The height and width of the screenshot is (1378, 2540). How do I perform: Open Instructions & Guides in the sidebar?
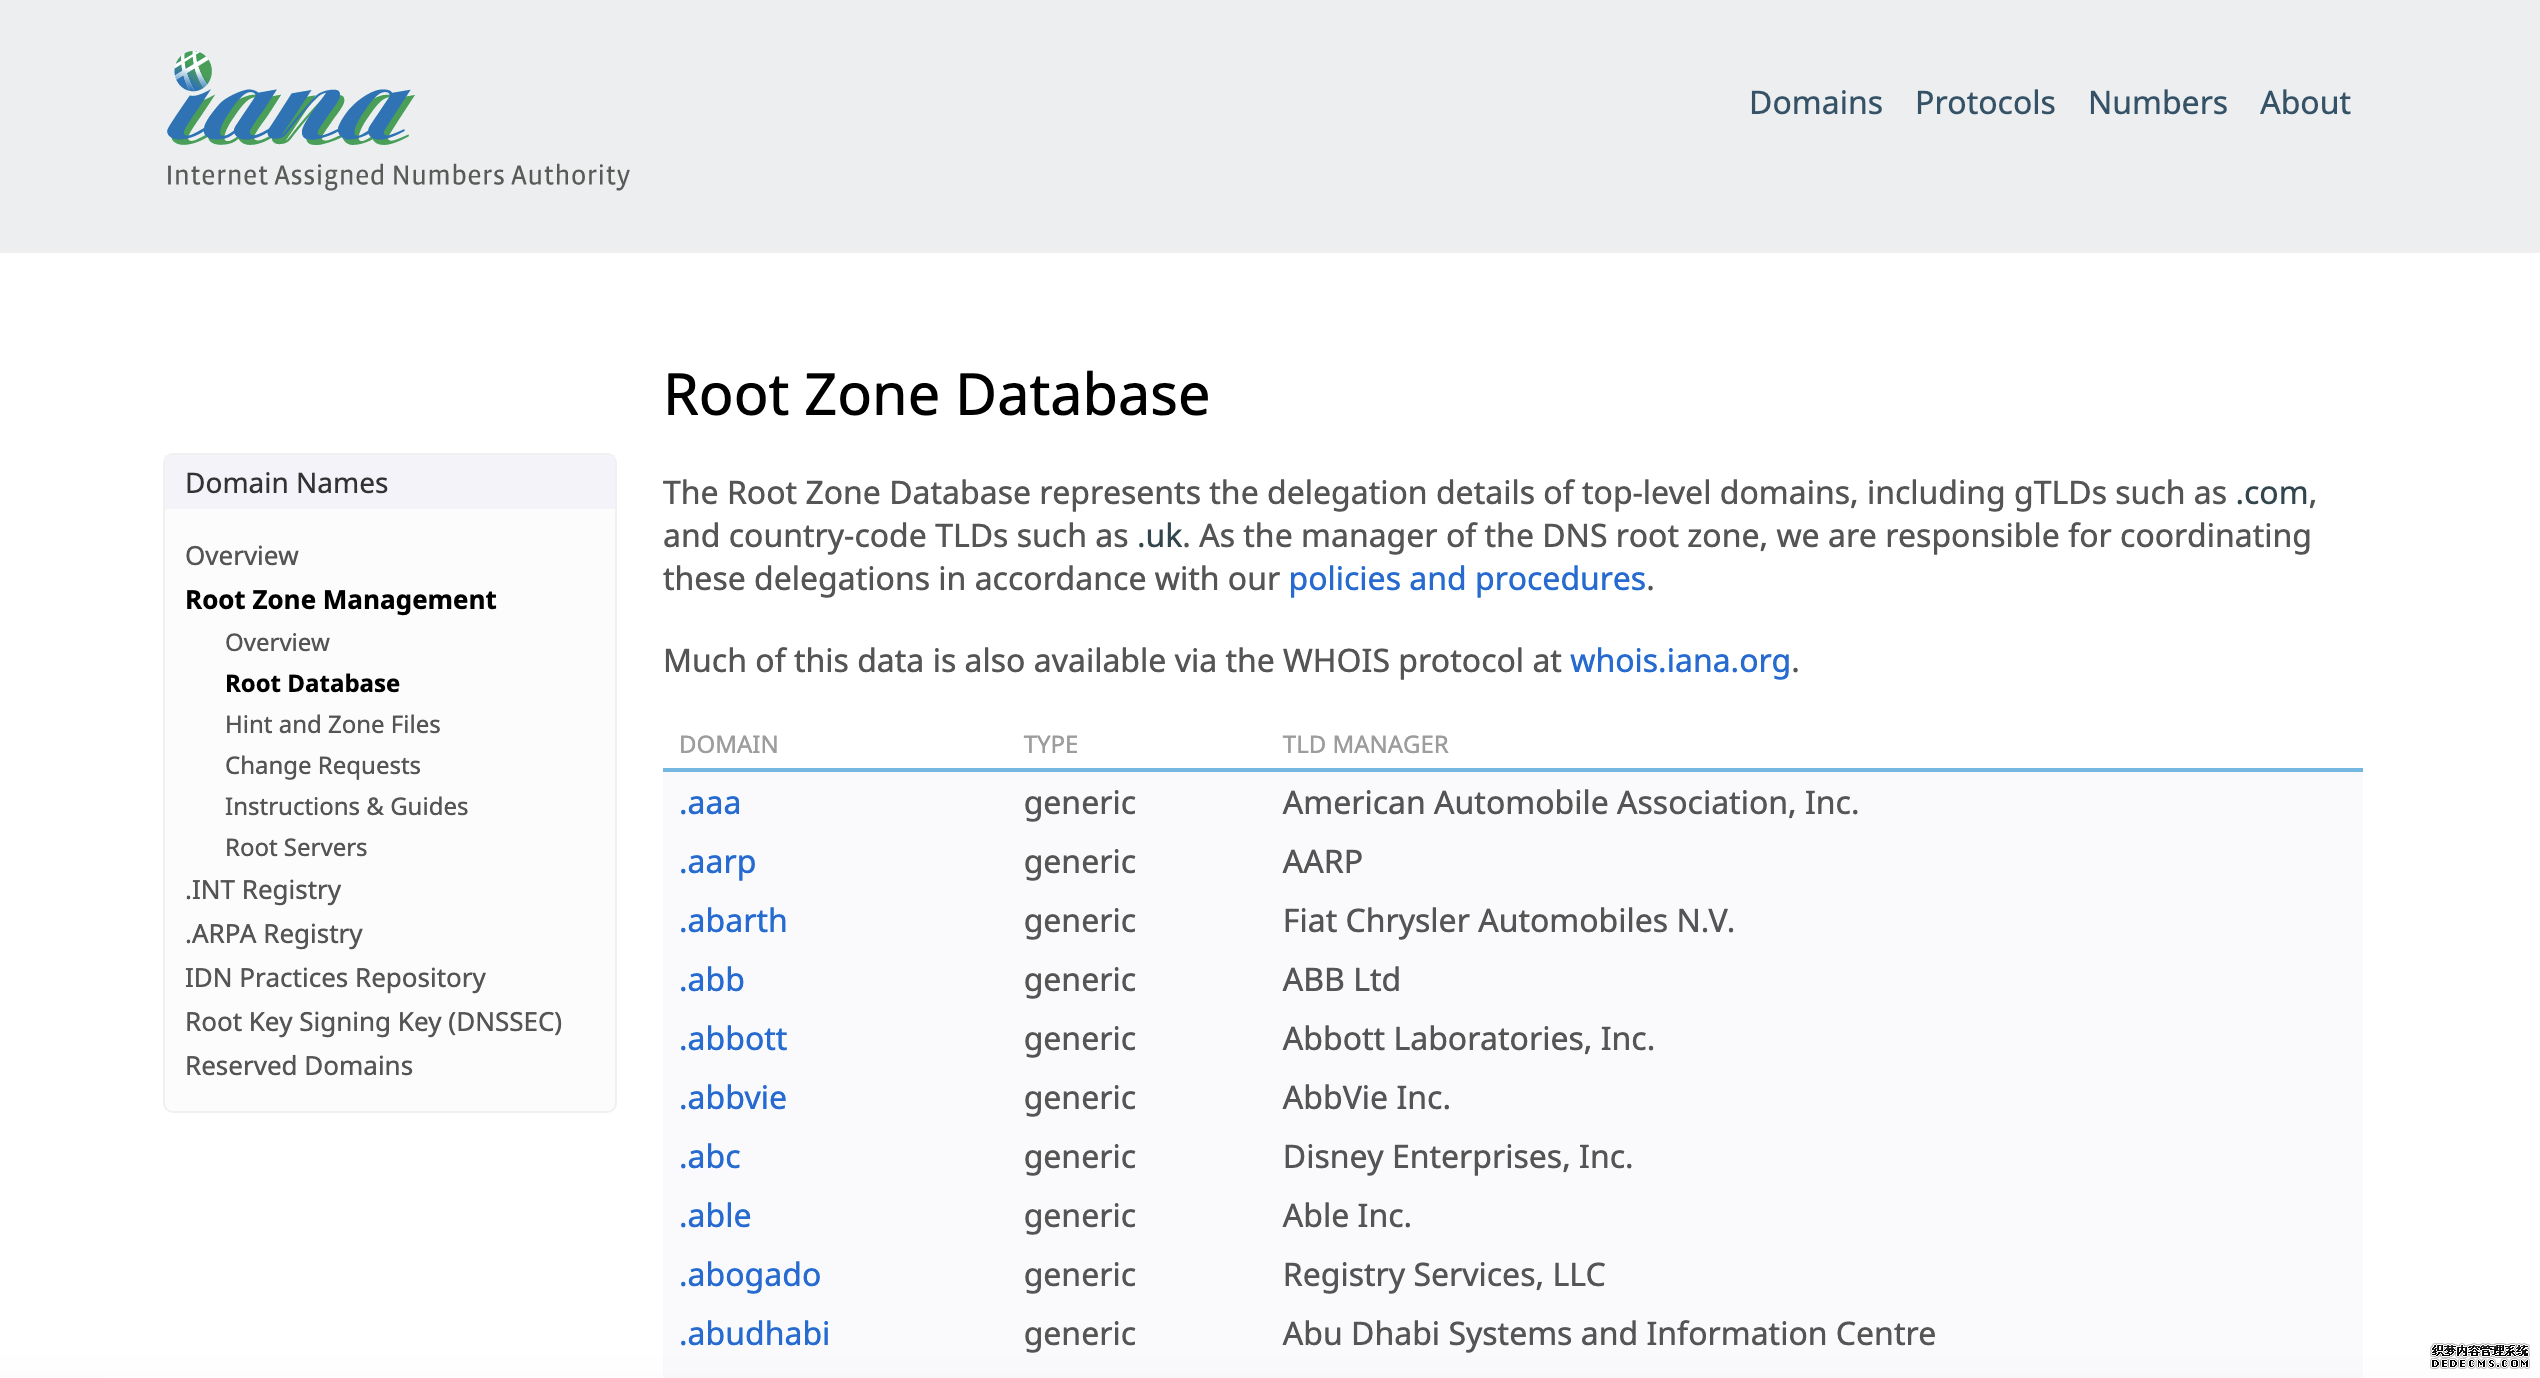pos(346,806)
